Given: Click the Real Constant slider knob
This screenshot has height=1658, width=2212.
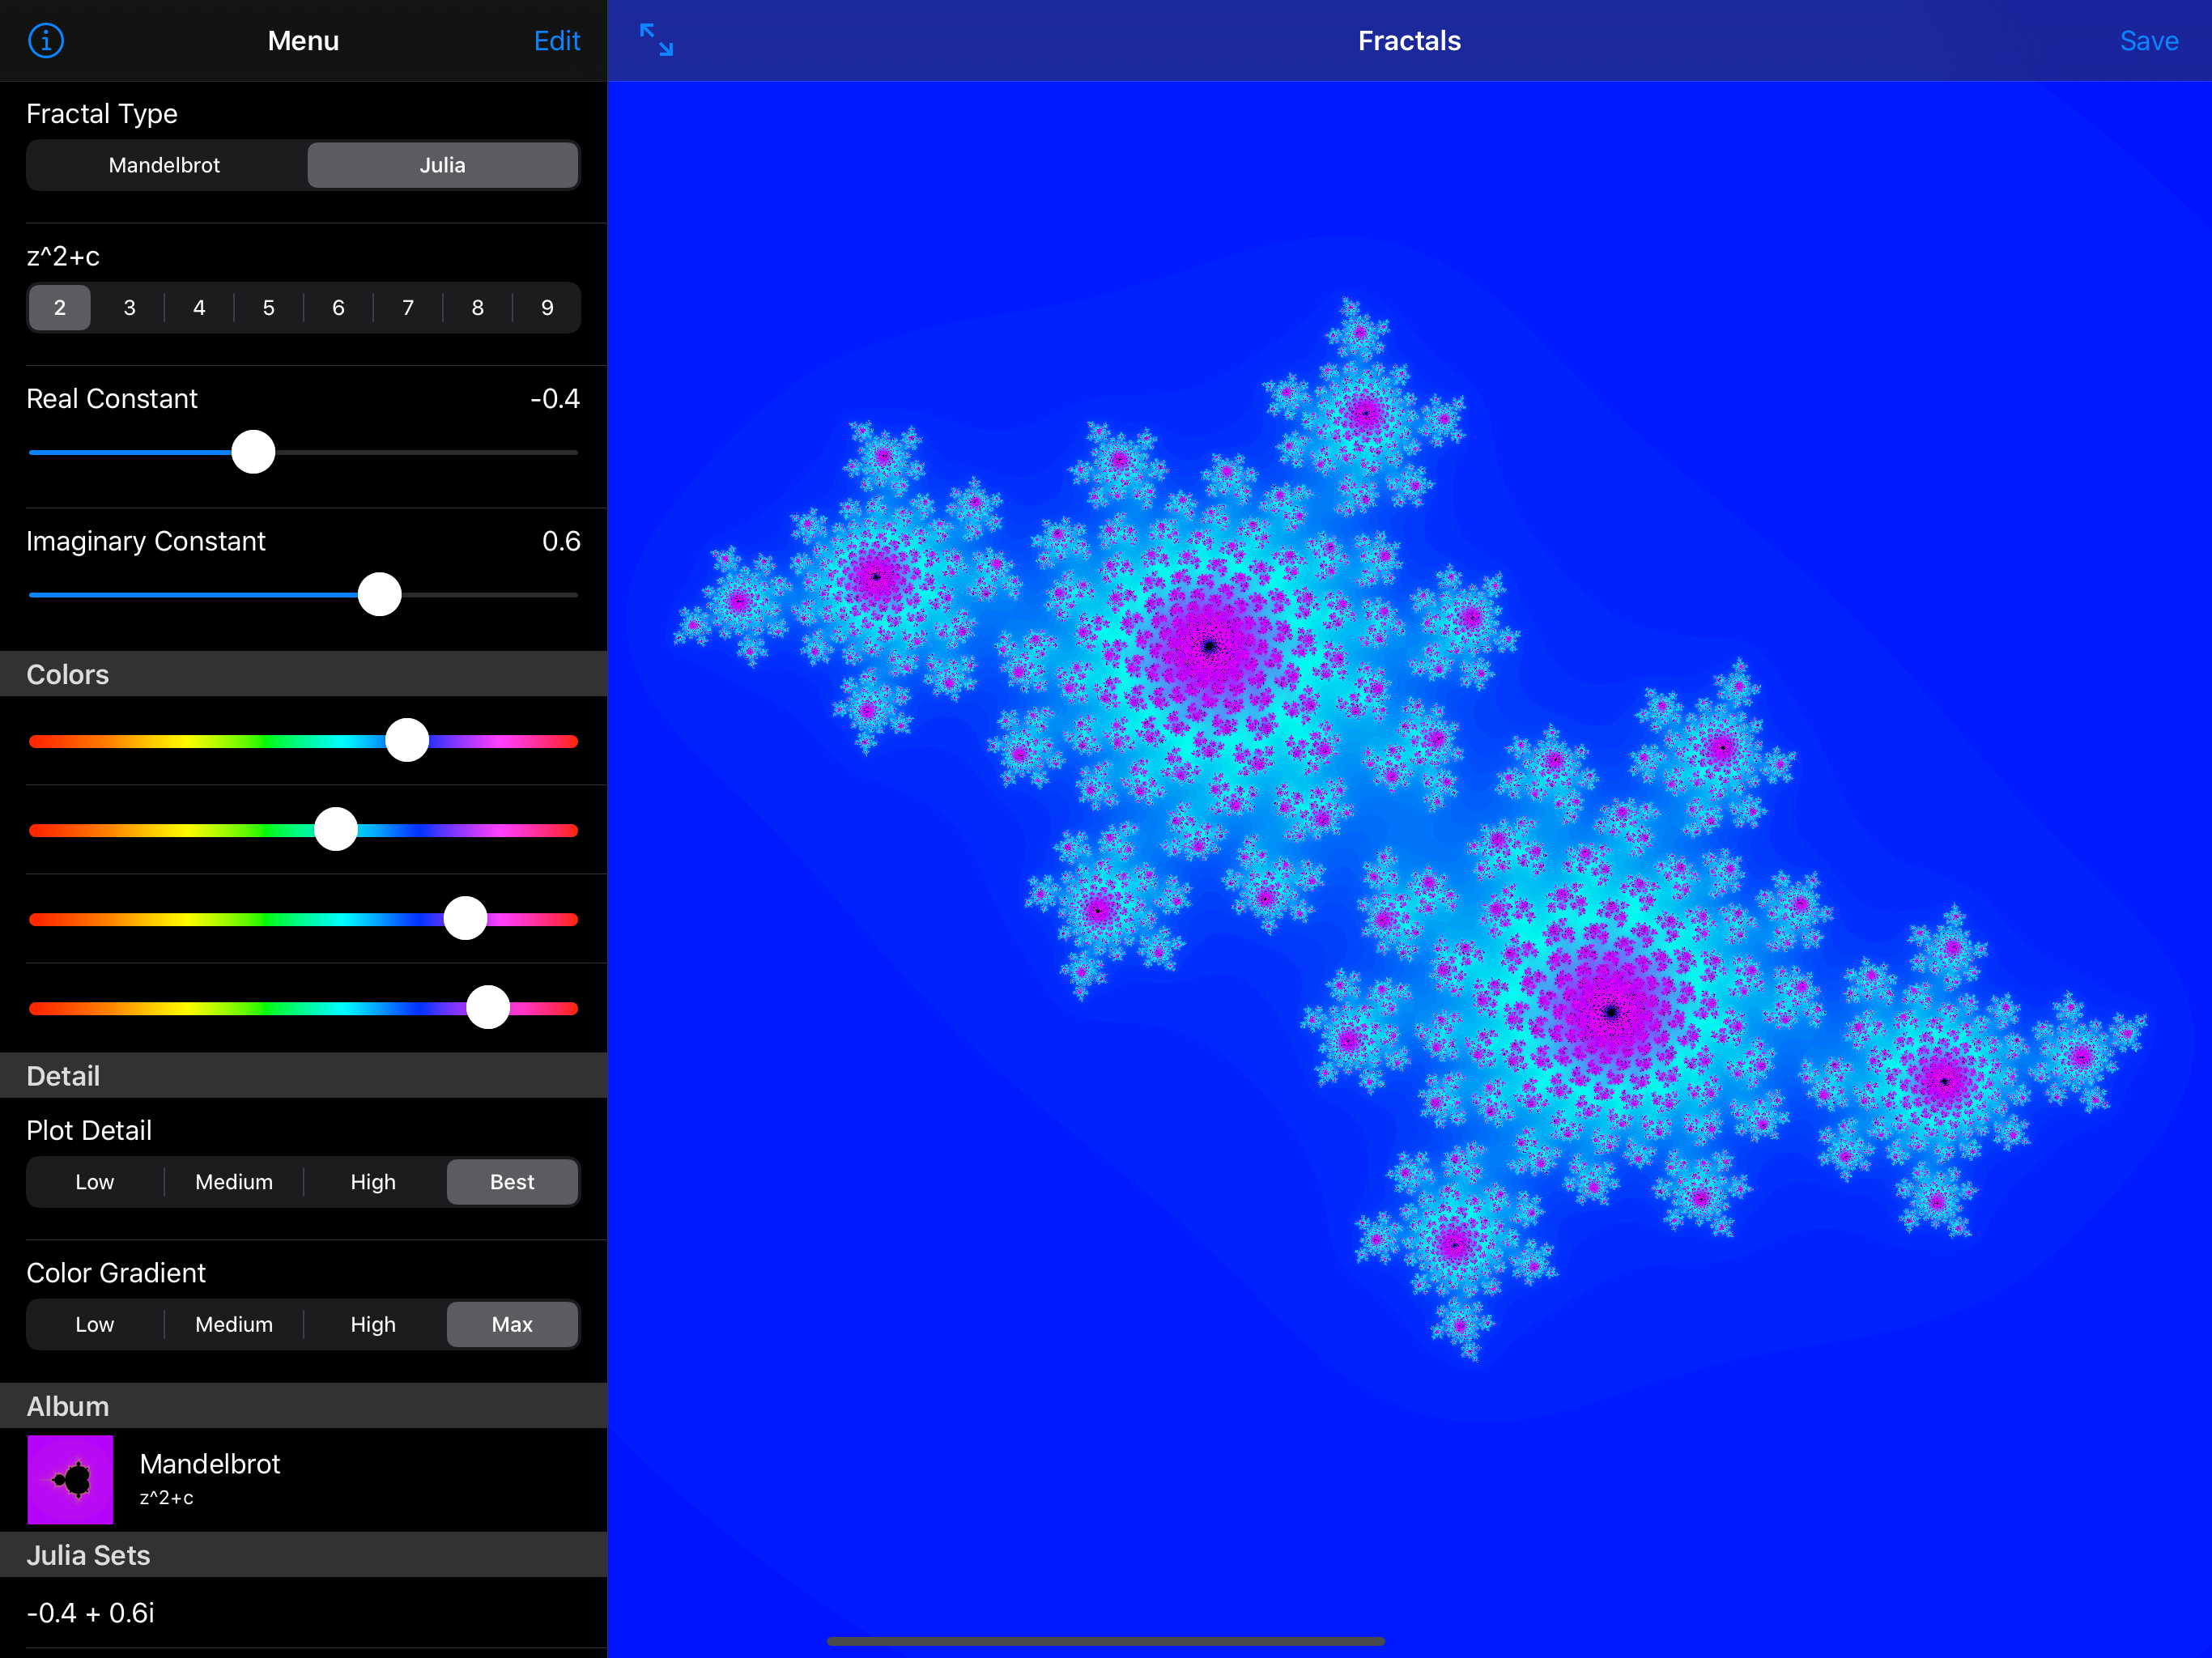Looking at the screenshot, I should click(253, 452).
